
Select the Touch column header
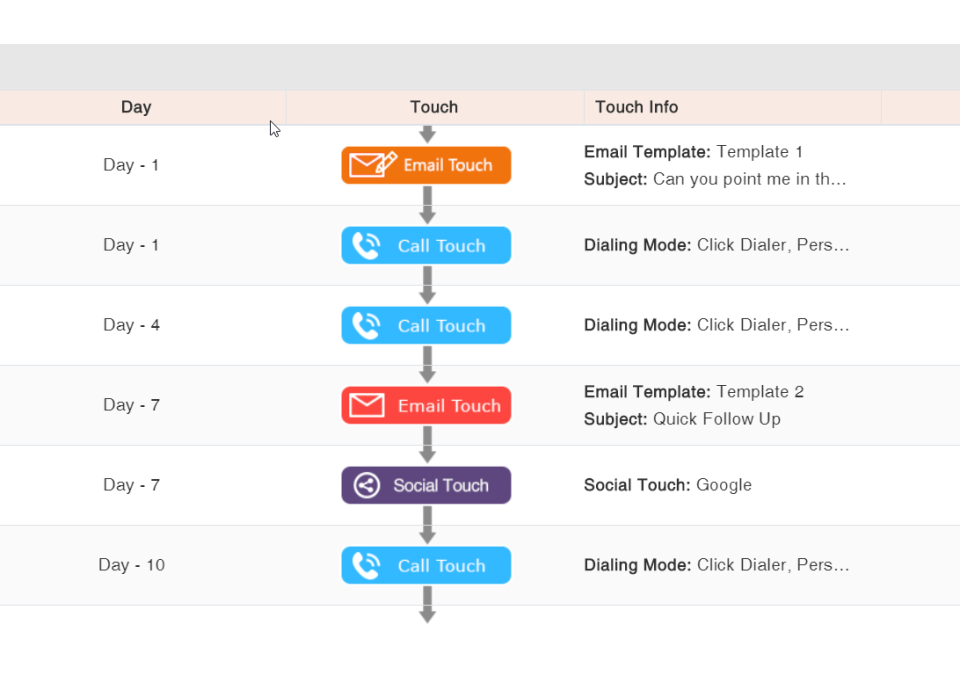(433, 107)
